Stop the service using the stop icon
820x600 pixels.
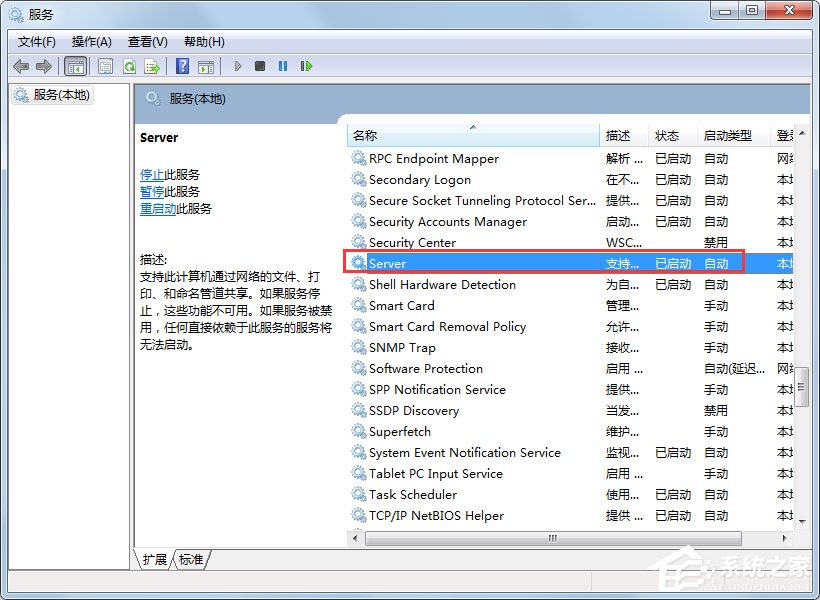259,66
